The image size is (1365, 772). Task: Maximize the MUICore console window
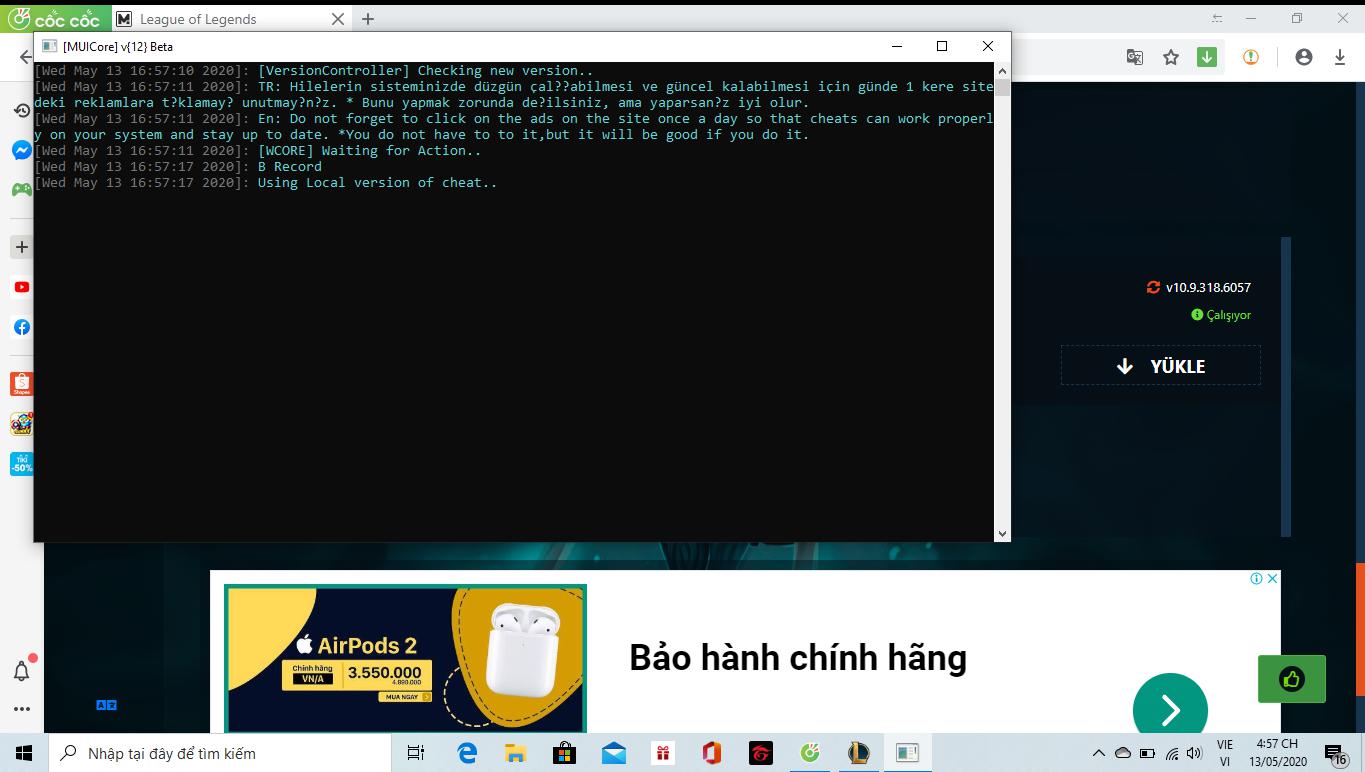coord(942,46)
